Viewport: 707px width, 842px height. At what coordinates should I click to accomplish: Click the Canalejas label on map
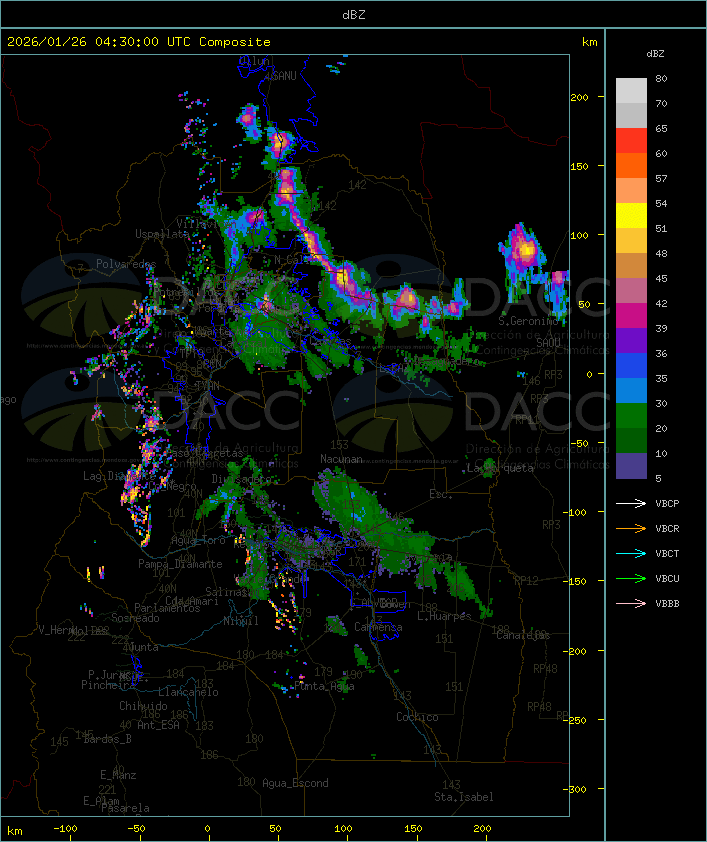pyautogui.click(x=523, y=635)
